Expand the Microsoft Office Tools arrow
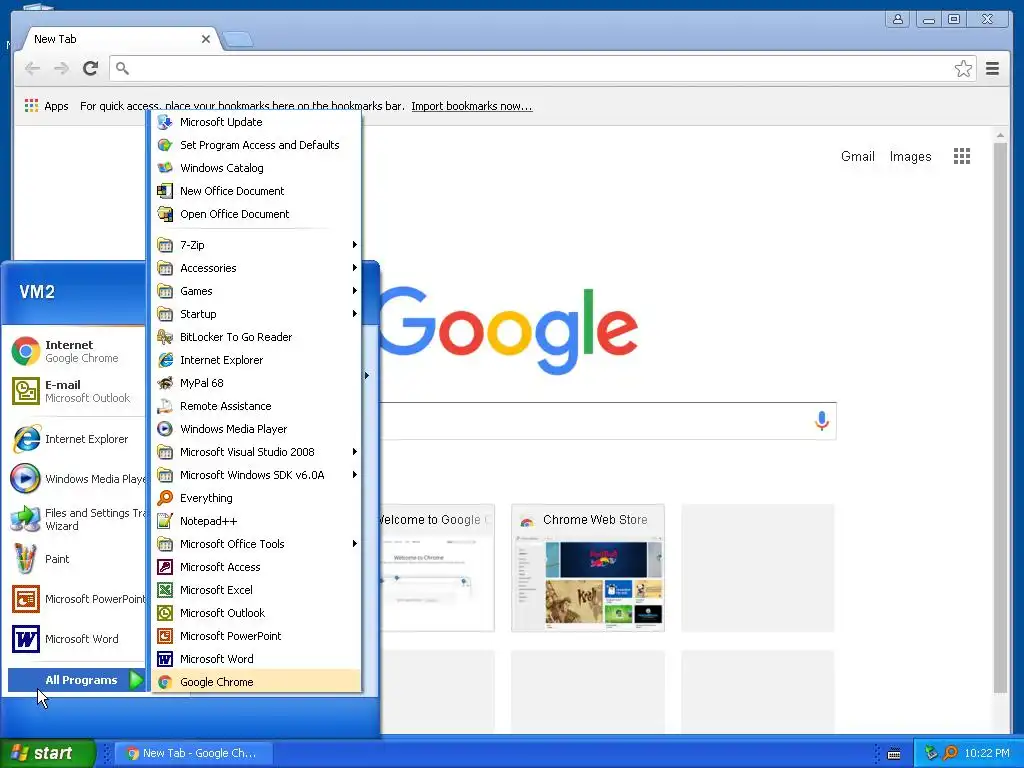 [x=355, y=544]
